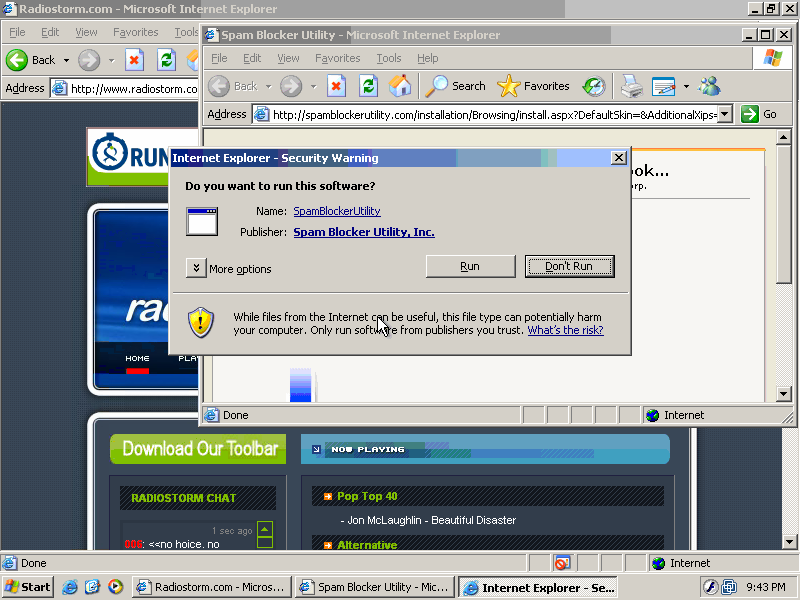Click the Outlook Express Quick Launch icon
Viewport: 800px width, 600px height.
(x=92, y=587)
